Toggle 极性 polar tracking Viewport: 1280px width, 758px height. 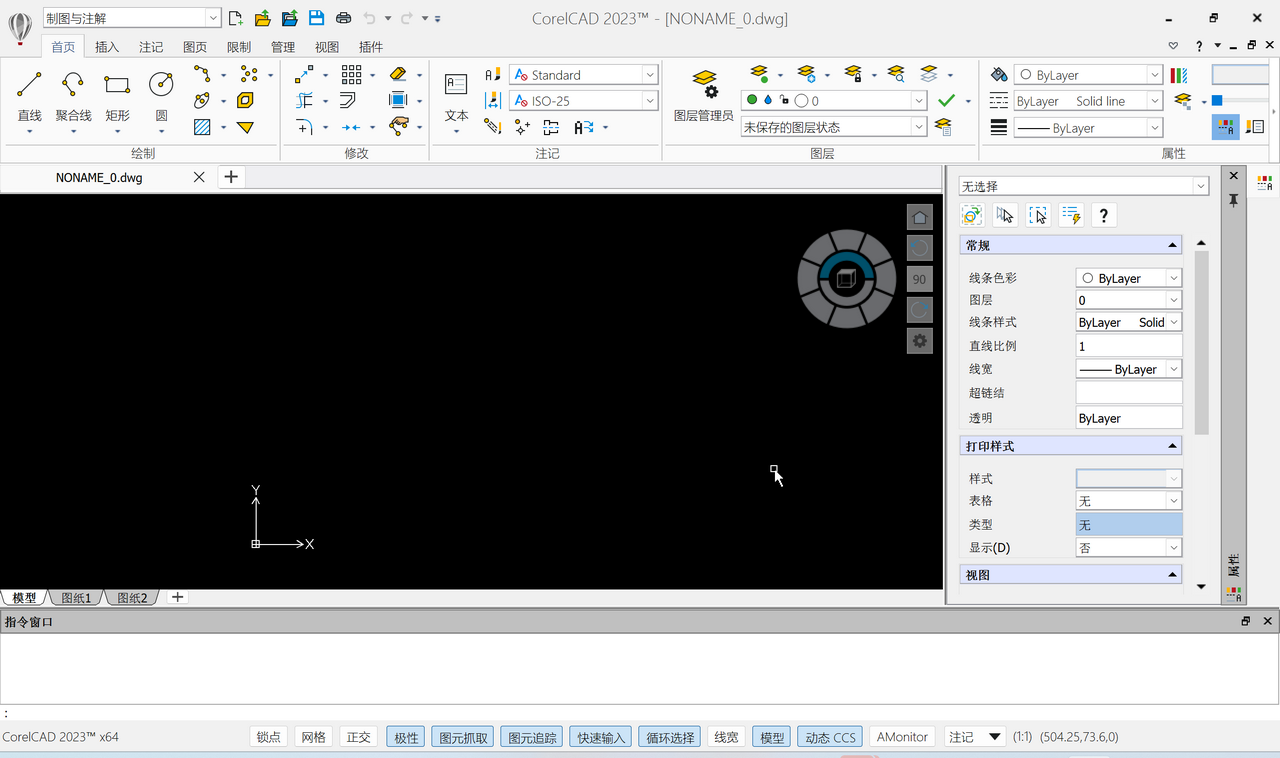point(405,737)
